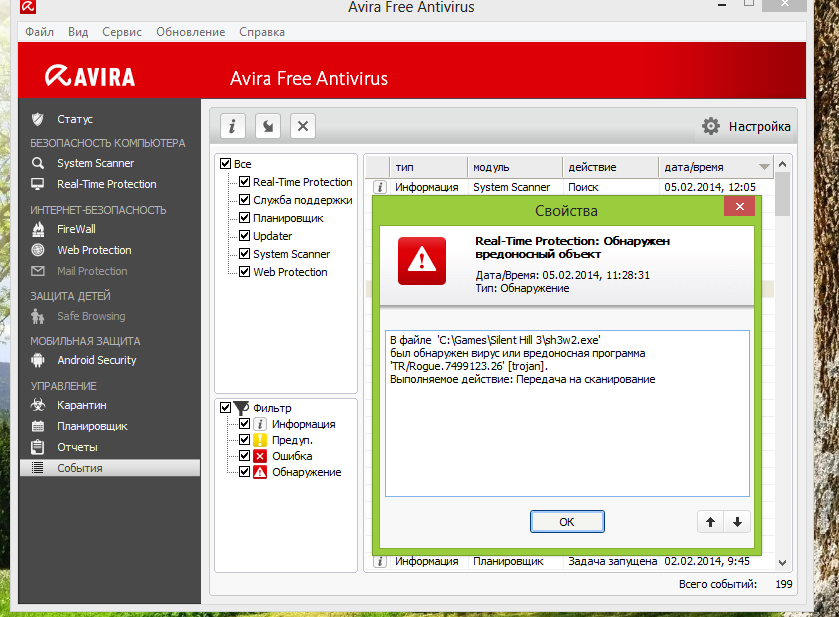Toggle the Обнаружение filter checkbox

[245, 472]
